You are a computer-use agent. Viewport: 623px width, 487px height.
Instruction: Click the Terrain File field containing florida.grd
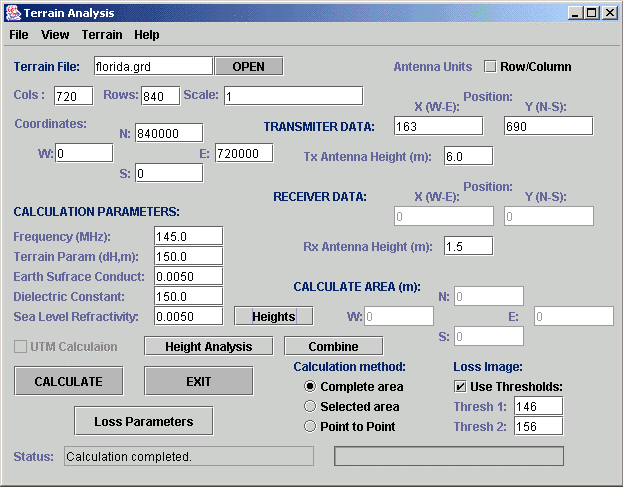pyautogui.click(x=153, y=66)
